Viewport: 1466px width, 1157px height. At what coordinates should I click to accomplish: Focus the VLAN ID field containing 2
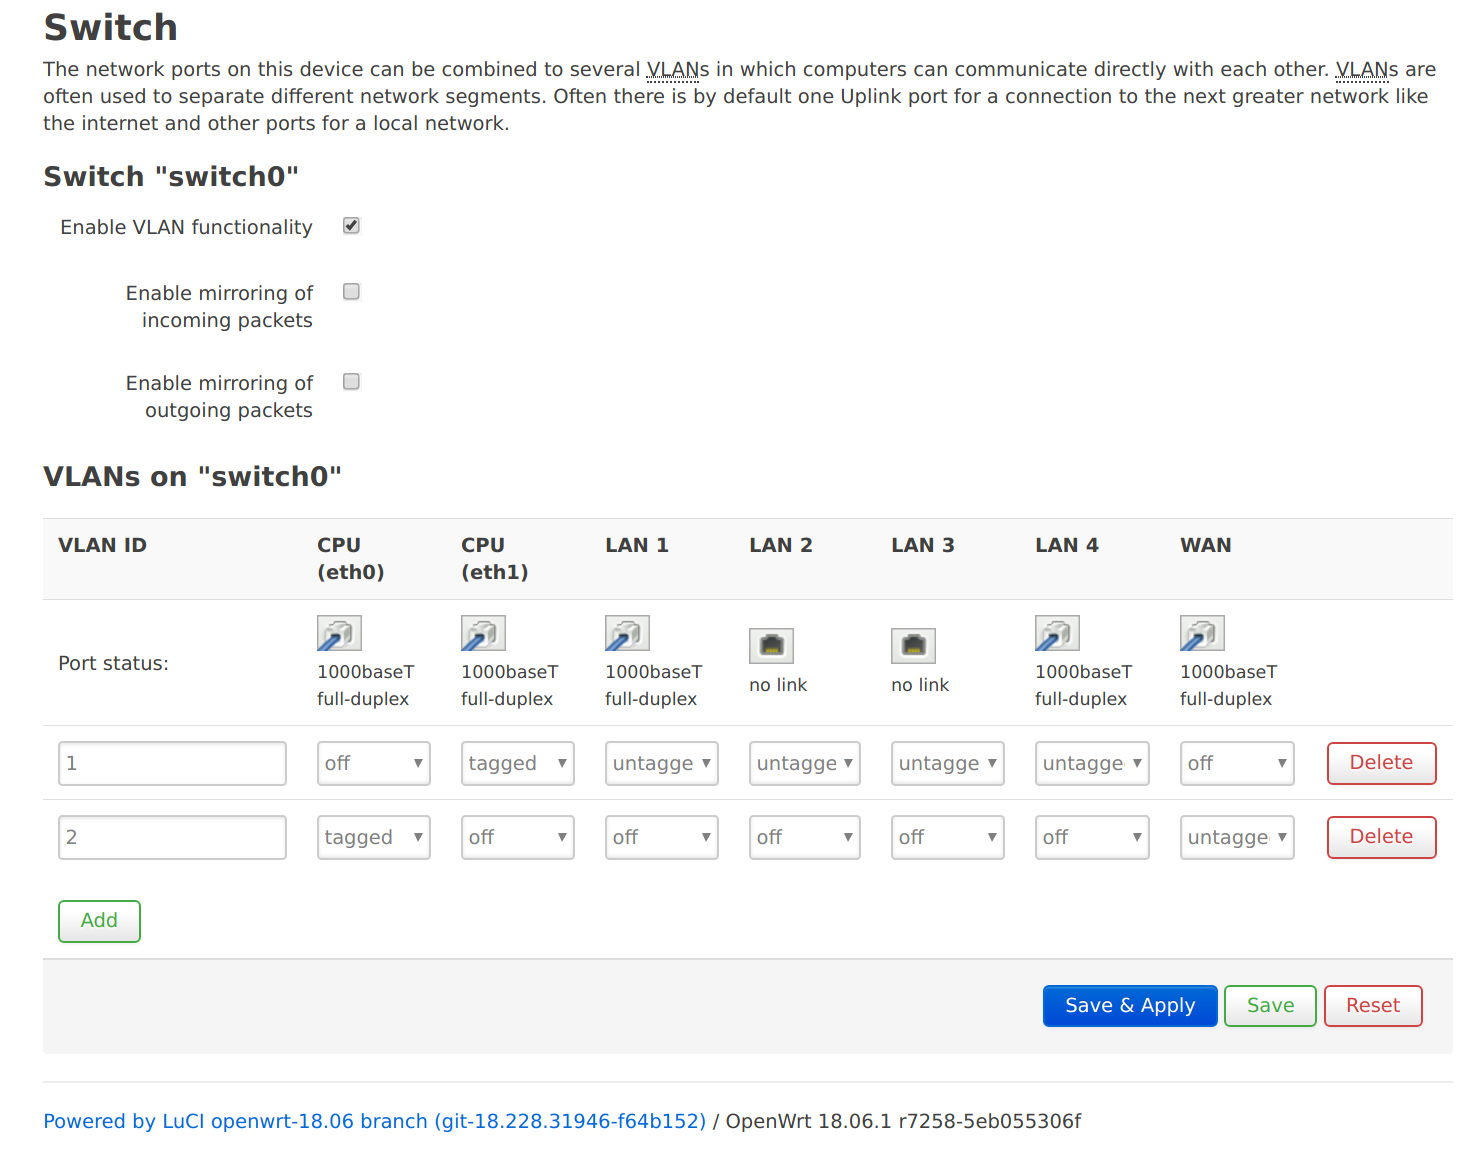(172, 837)
